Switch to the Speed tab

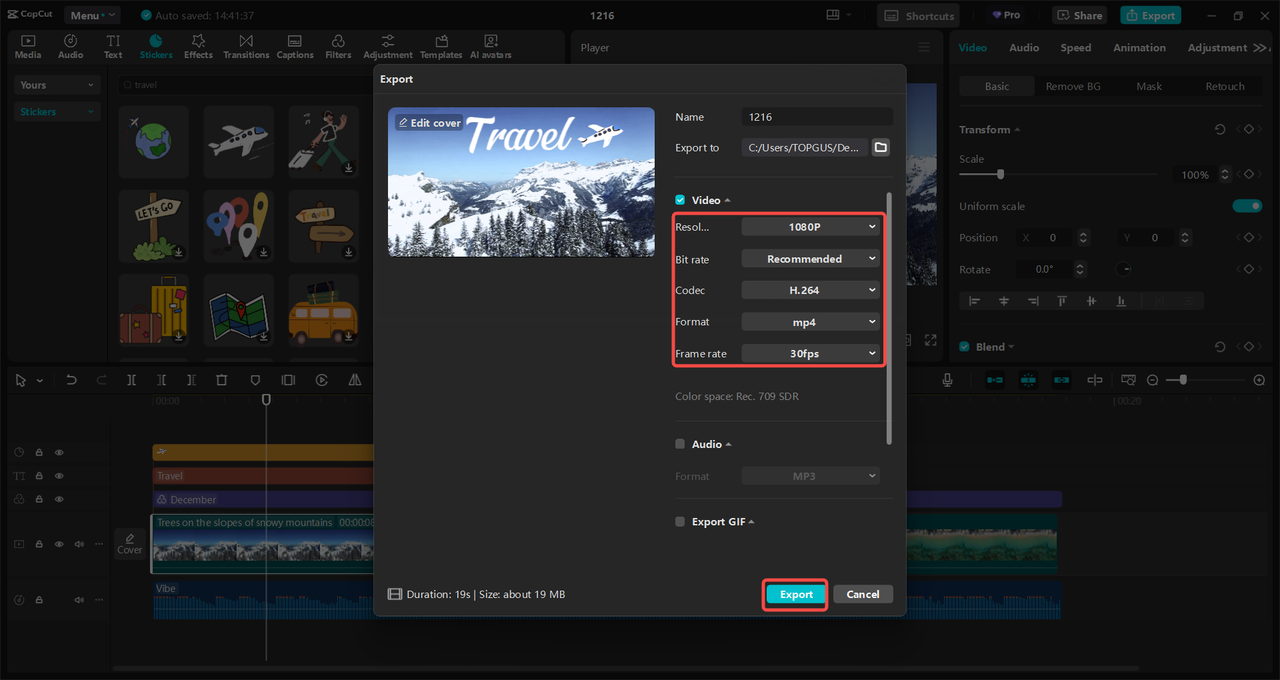point(1076,48)
